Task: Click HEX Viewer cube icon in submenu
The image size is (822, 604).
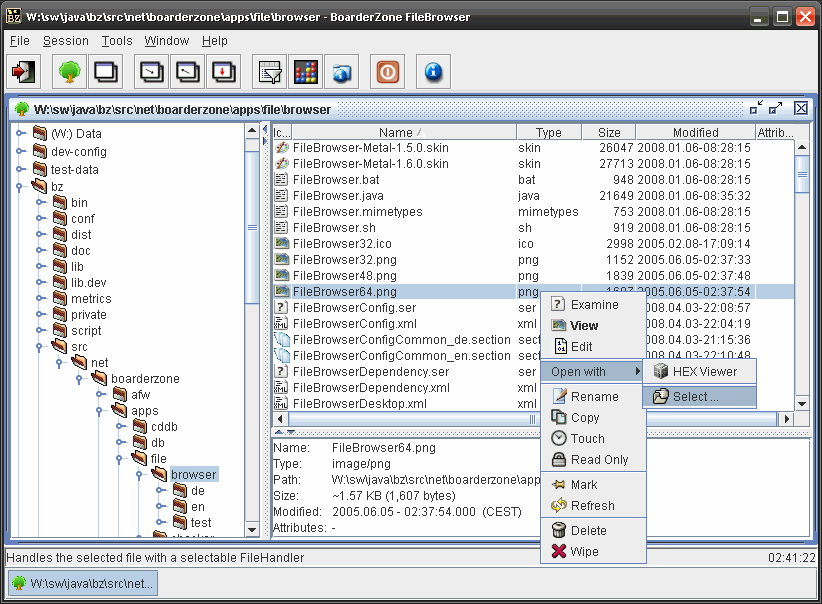Action: pos(661,371)
